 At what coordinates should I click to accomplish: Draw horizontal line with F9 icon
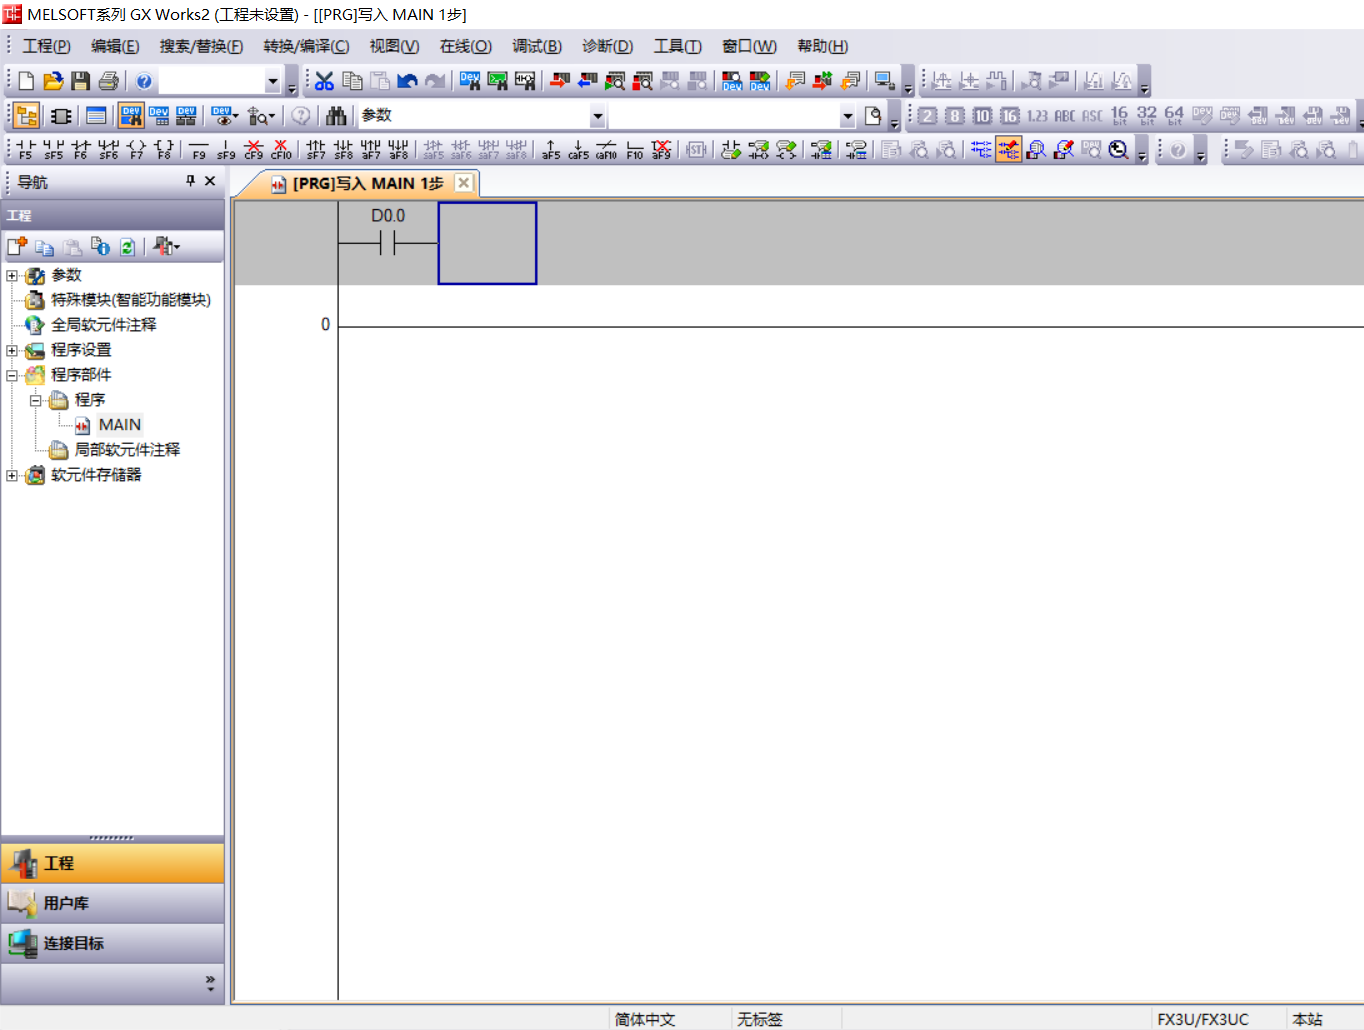pyautogui.click(x=198, y=149)
